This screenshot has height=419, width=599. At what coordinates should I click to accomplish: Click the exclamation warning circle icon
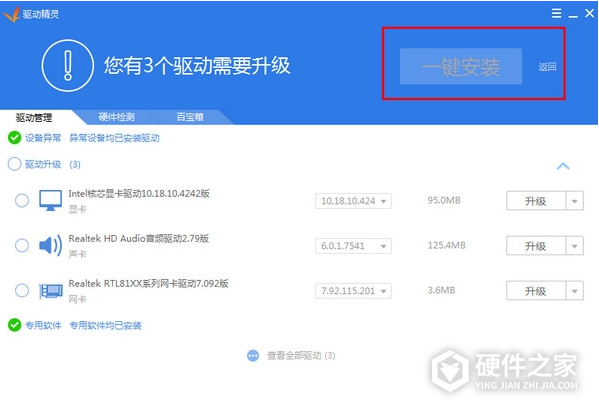click(x=68, y=66)
